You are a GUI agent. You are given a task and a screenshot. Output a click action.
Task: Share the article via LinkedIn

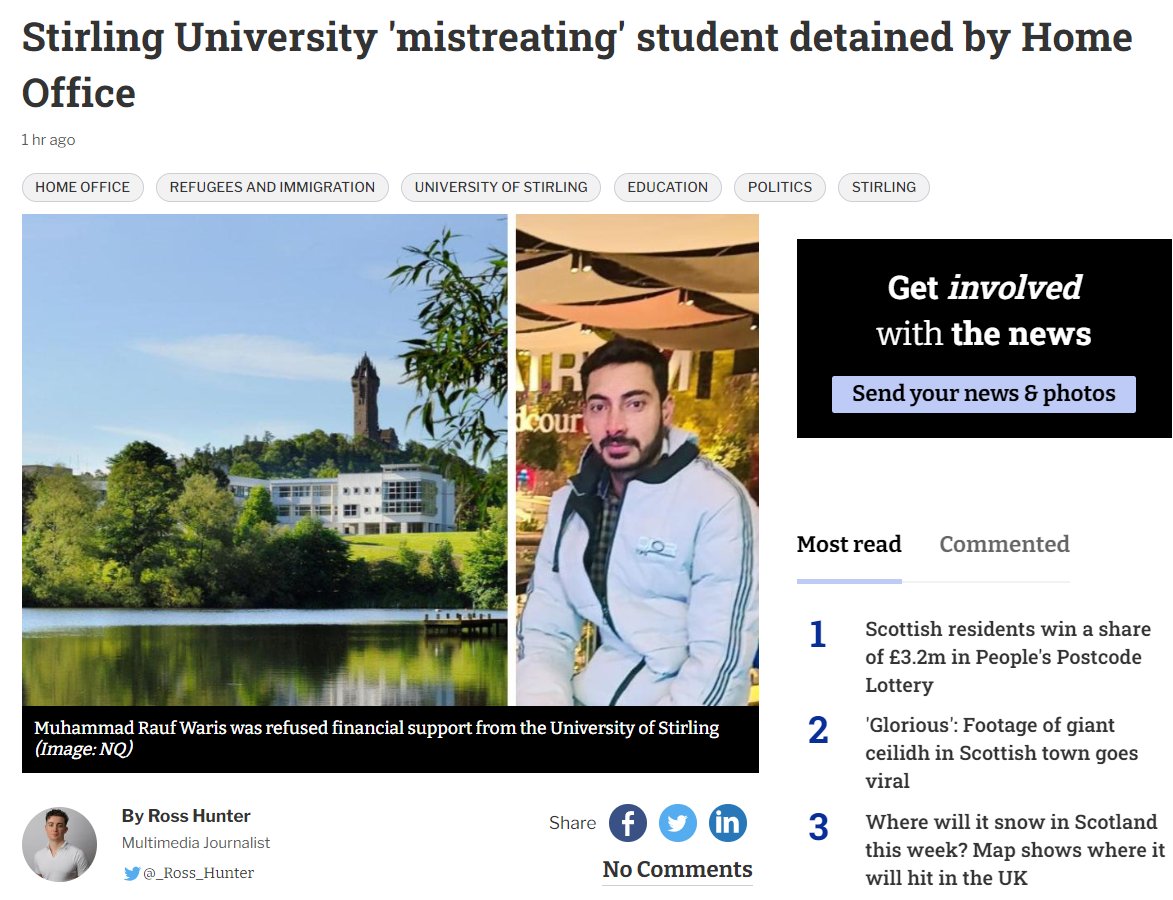tap(728, 822)
